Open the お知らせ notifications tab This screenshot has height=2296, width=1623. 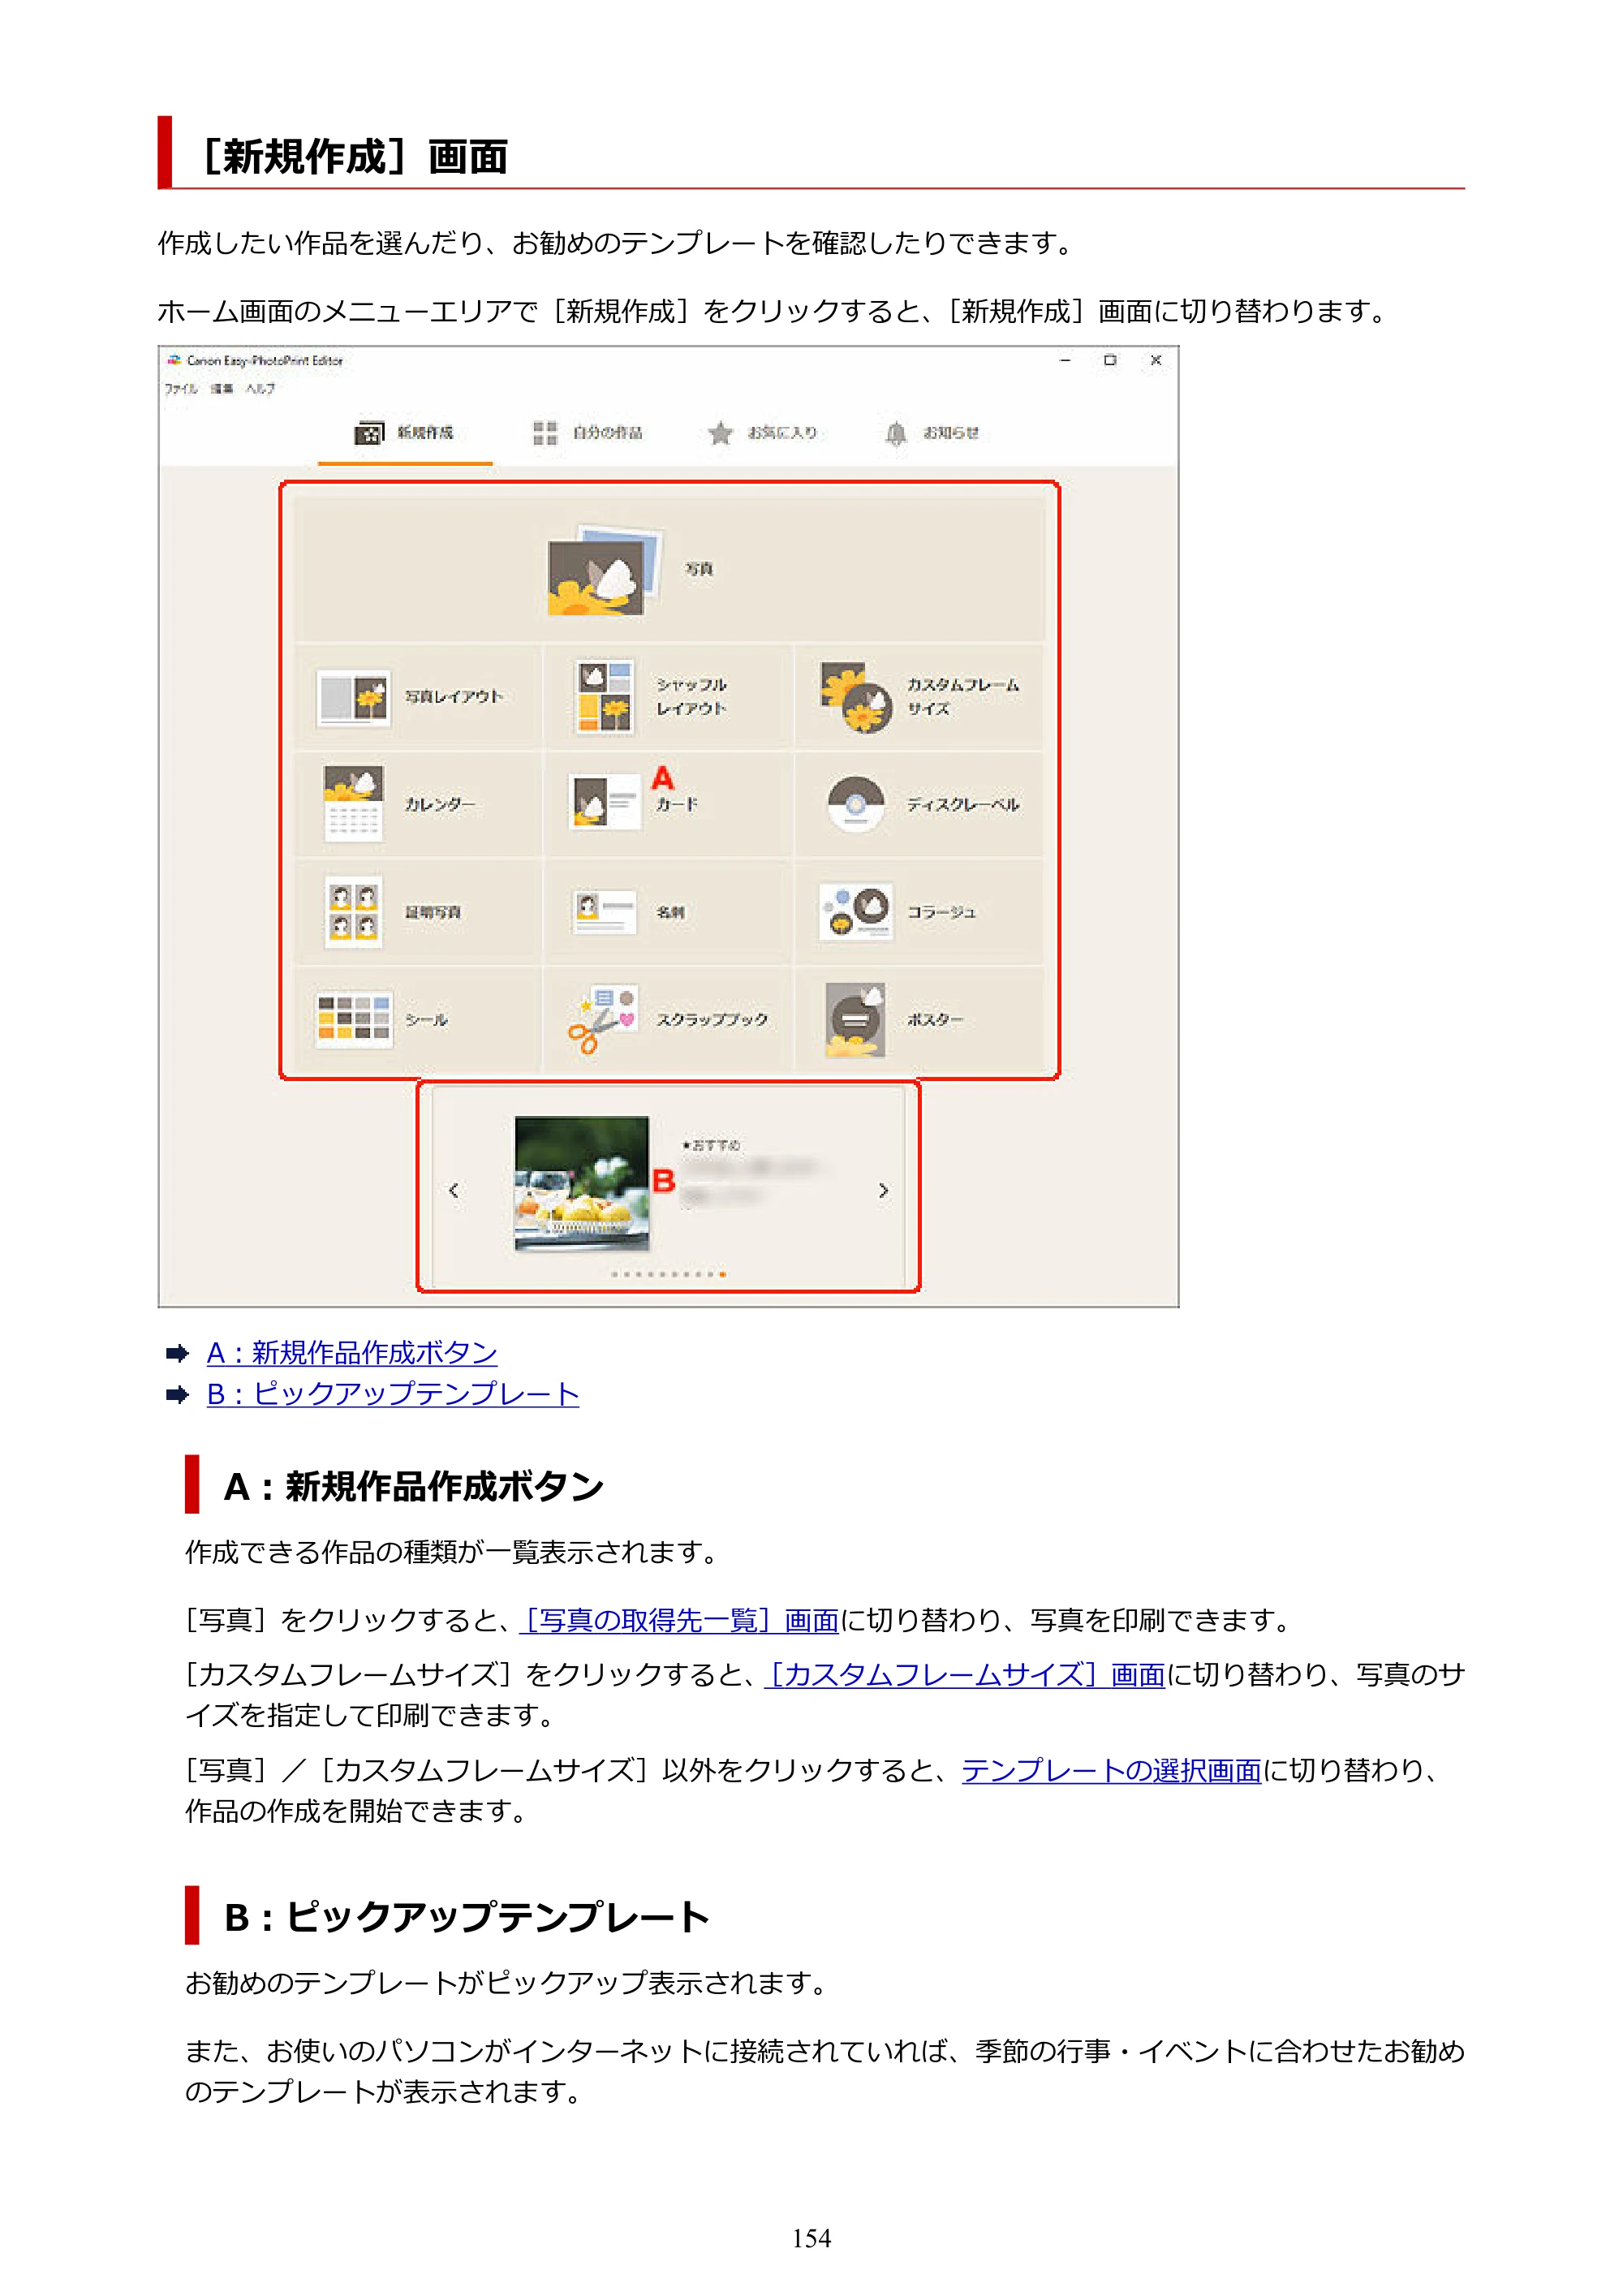pos(932,433)
